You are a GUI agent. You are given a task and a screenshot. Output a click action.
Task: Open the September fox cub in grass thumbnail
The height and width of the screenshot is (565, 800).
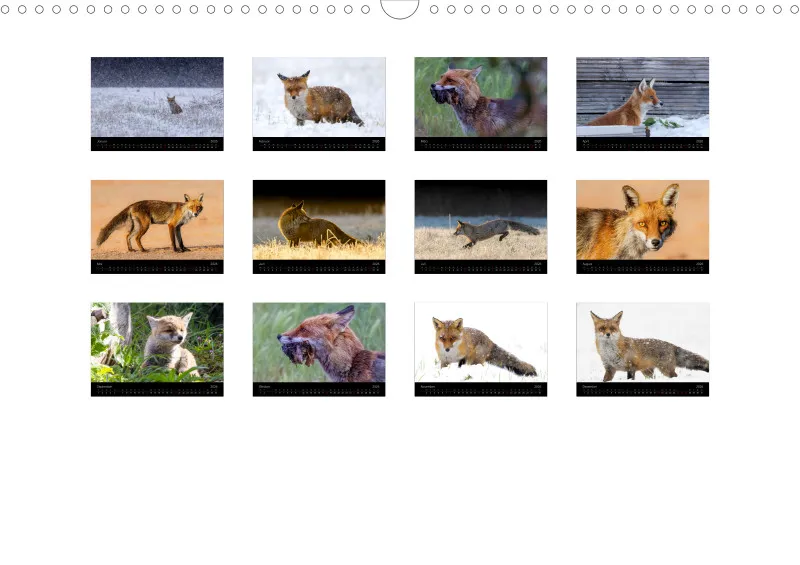pos(157,350)
